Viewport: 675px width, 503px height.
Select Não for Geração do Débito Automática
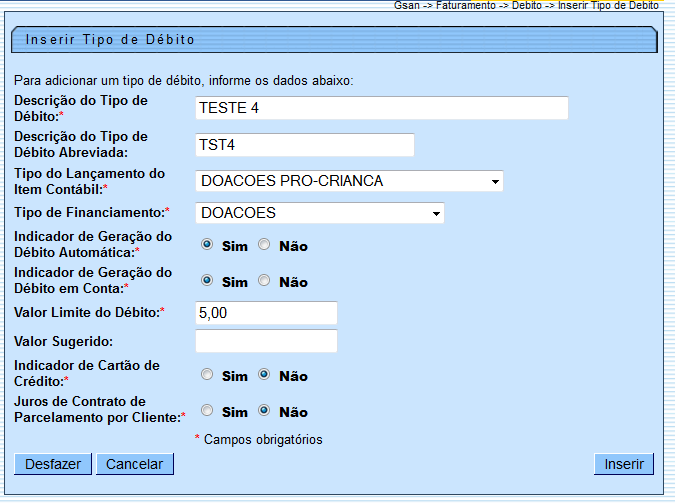coord(264,244)
